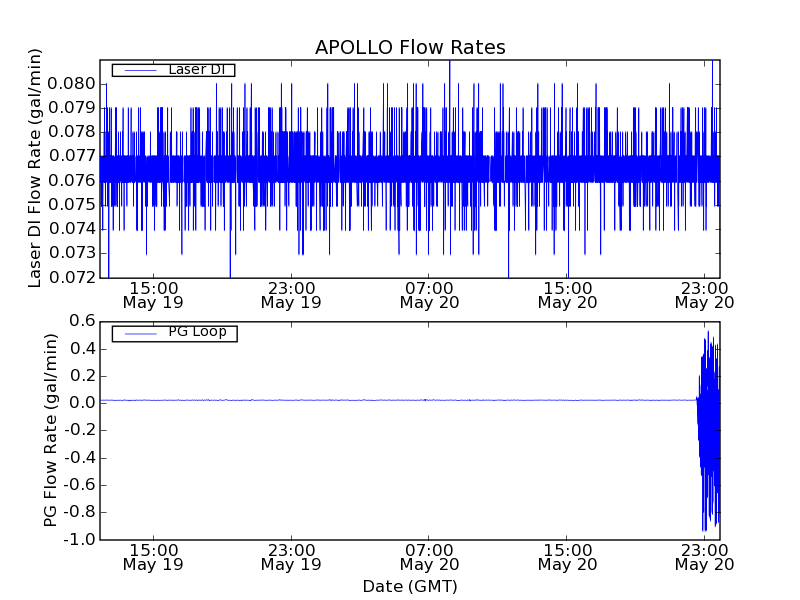Click the "Date (GMT)" x-axis label
The height and width of the screenshot is (600, 800).
410,586
